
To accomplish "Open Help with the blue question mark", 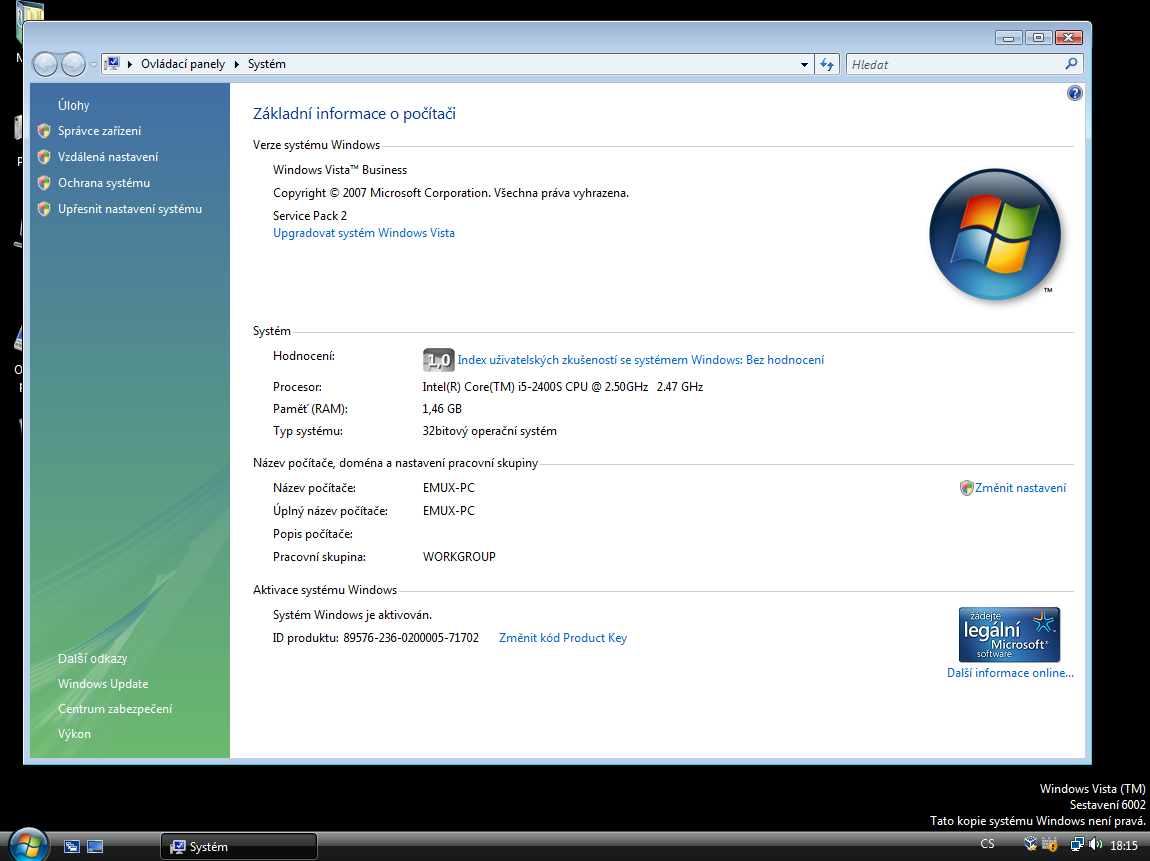I will [x=1074, y=93].
